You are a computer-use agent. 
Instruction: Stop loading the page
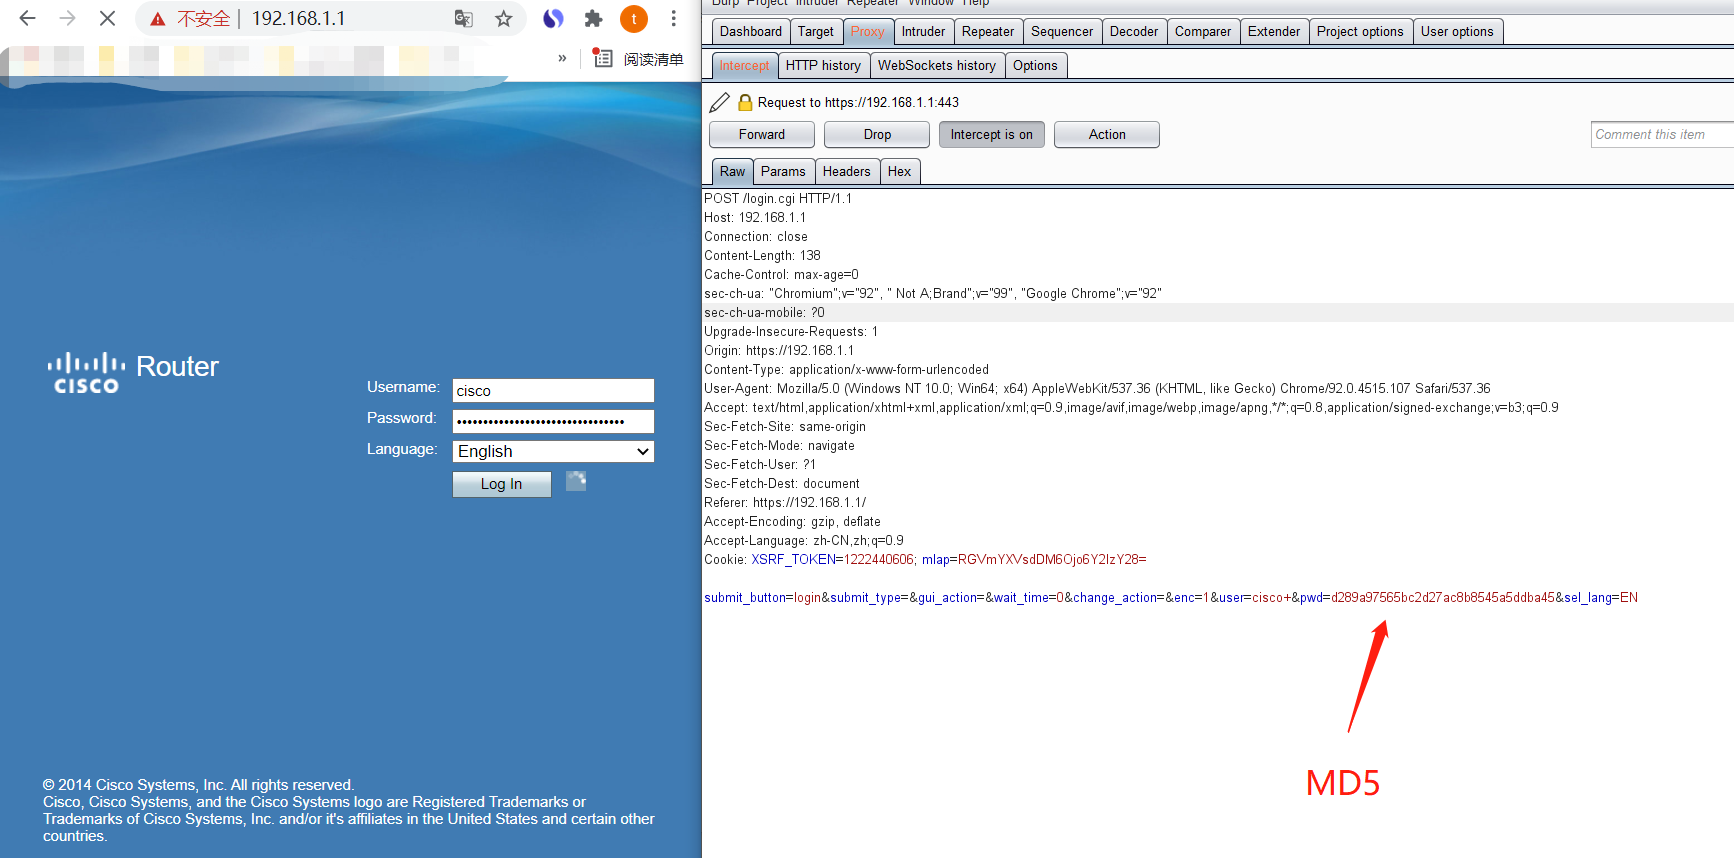(107, 18)
